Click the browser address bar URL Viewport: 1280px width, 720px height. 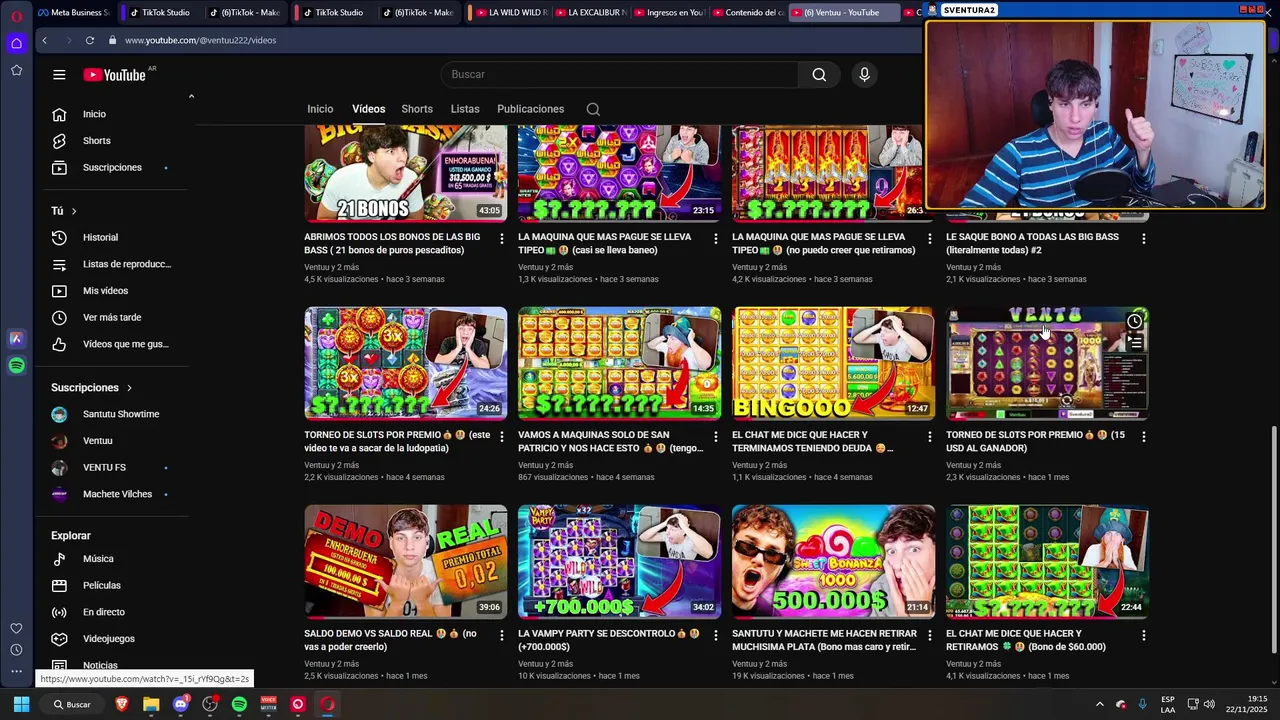coord(200,40)
